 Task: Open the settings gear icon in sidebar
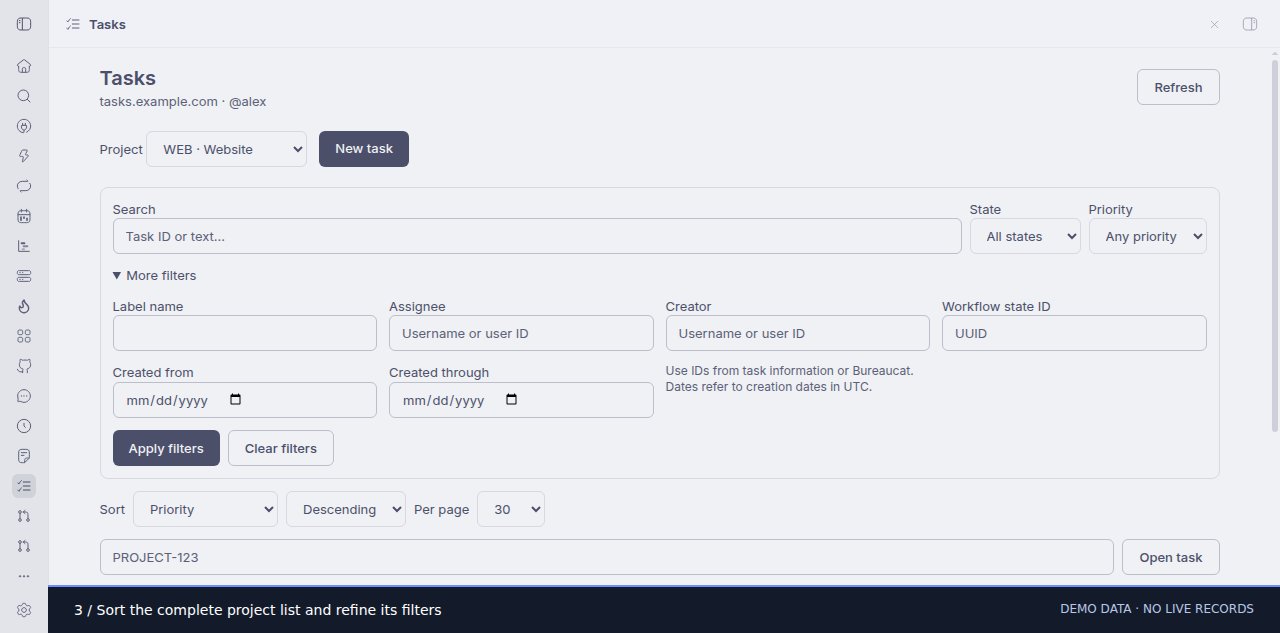tap(24, 610)
